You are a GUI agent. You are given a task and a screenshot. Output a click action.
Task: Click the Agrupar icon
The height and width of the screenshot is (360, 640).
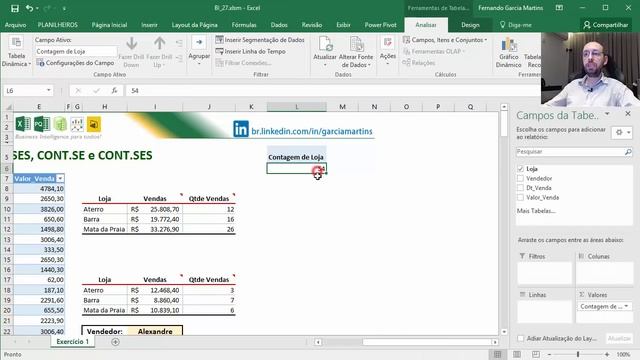click(199, 42)
